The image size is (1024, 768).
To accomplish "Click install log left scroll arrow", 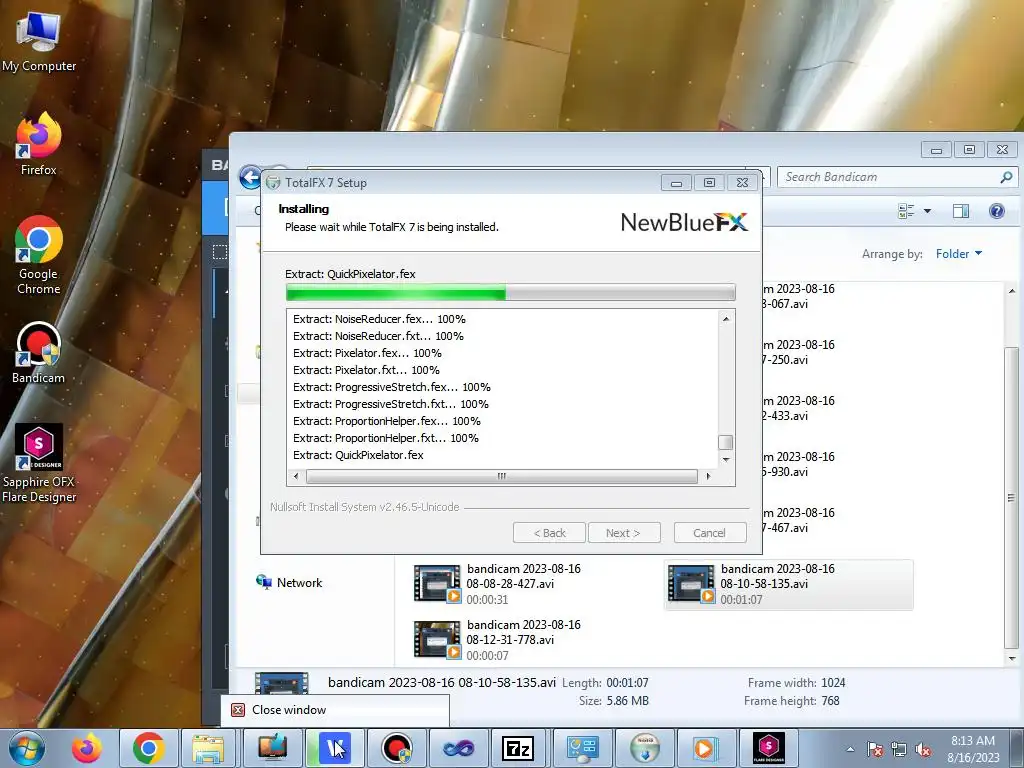I will (x=296, y=476).
